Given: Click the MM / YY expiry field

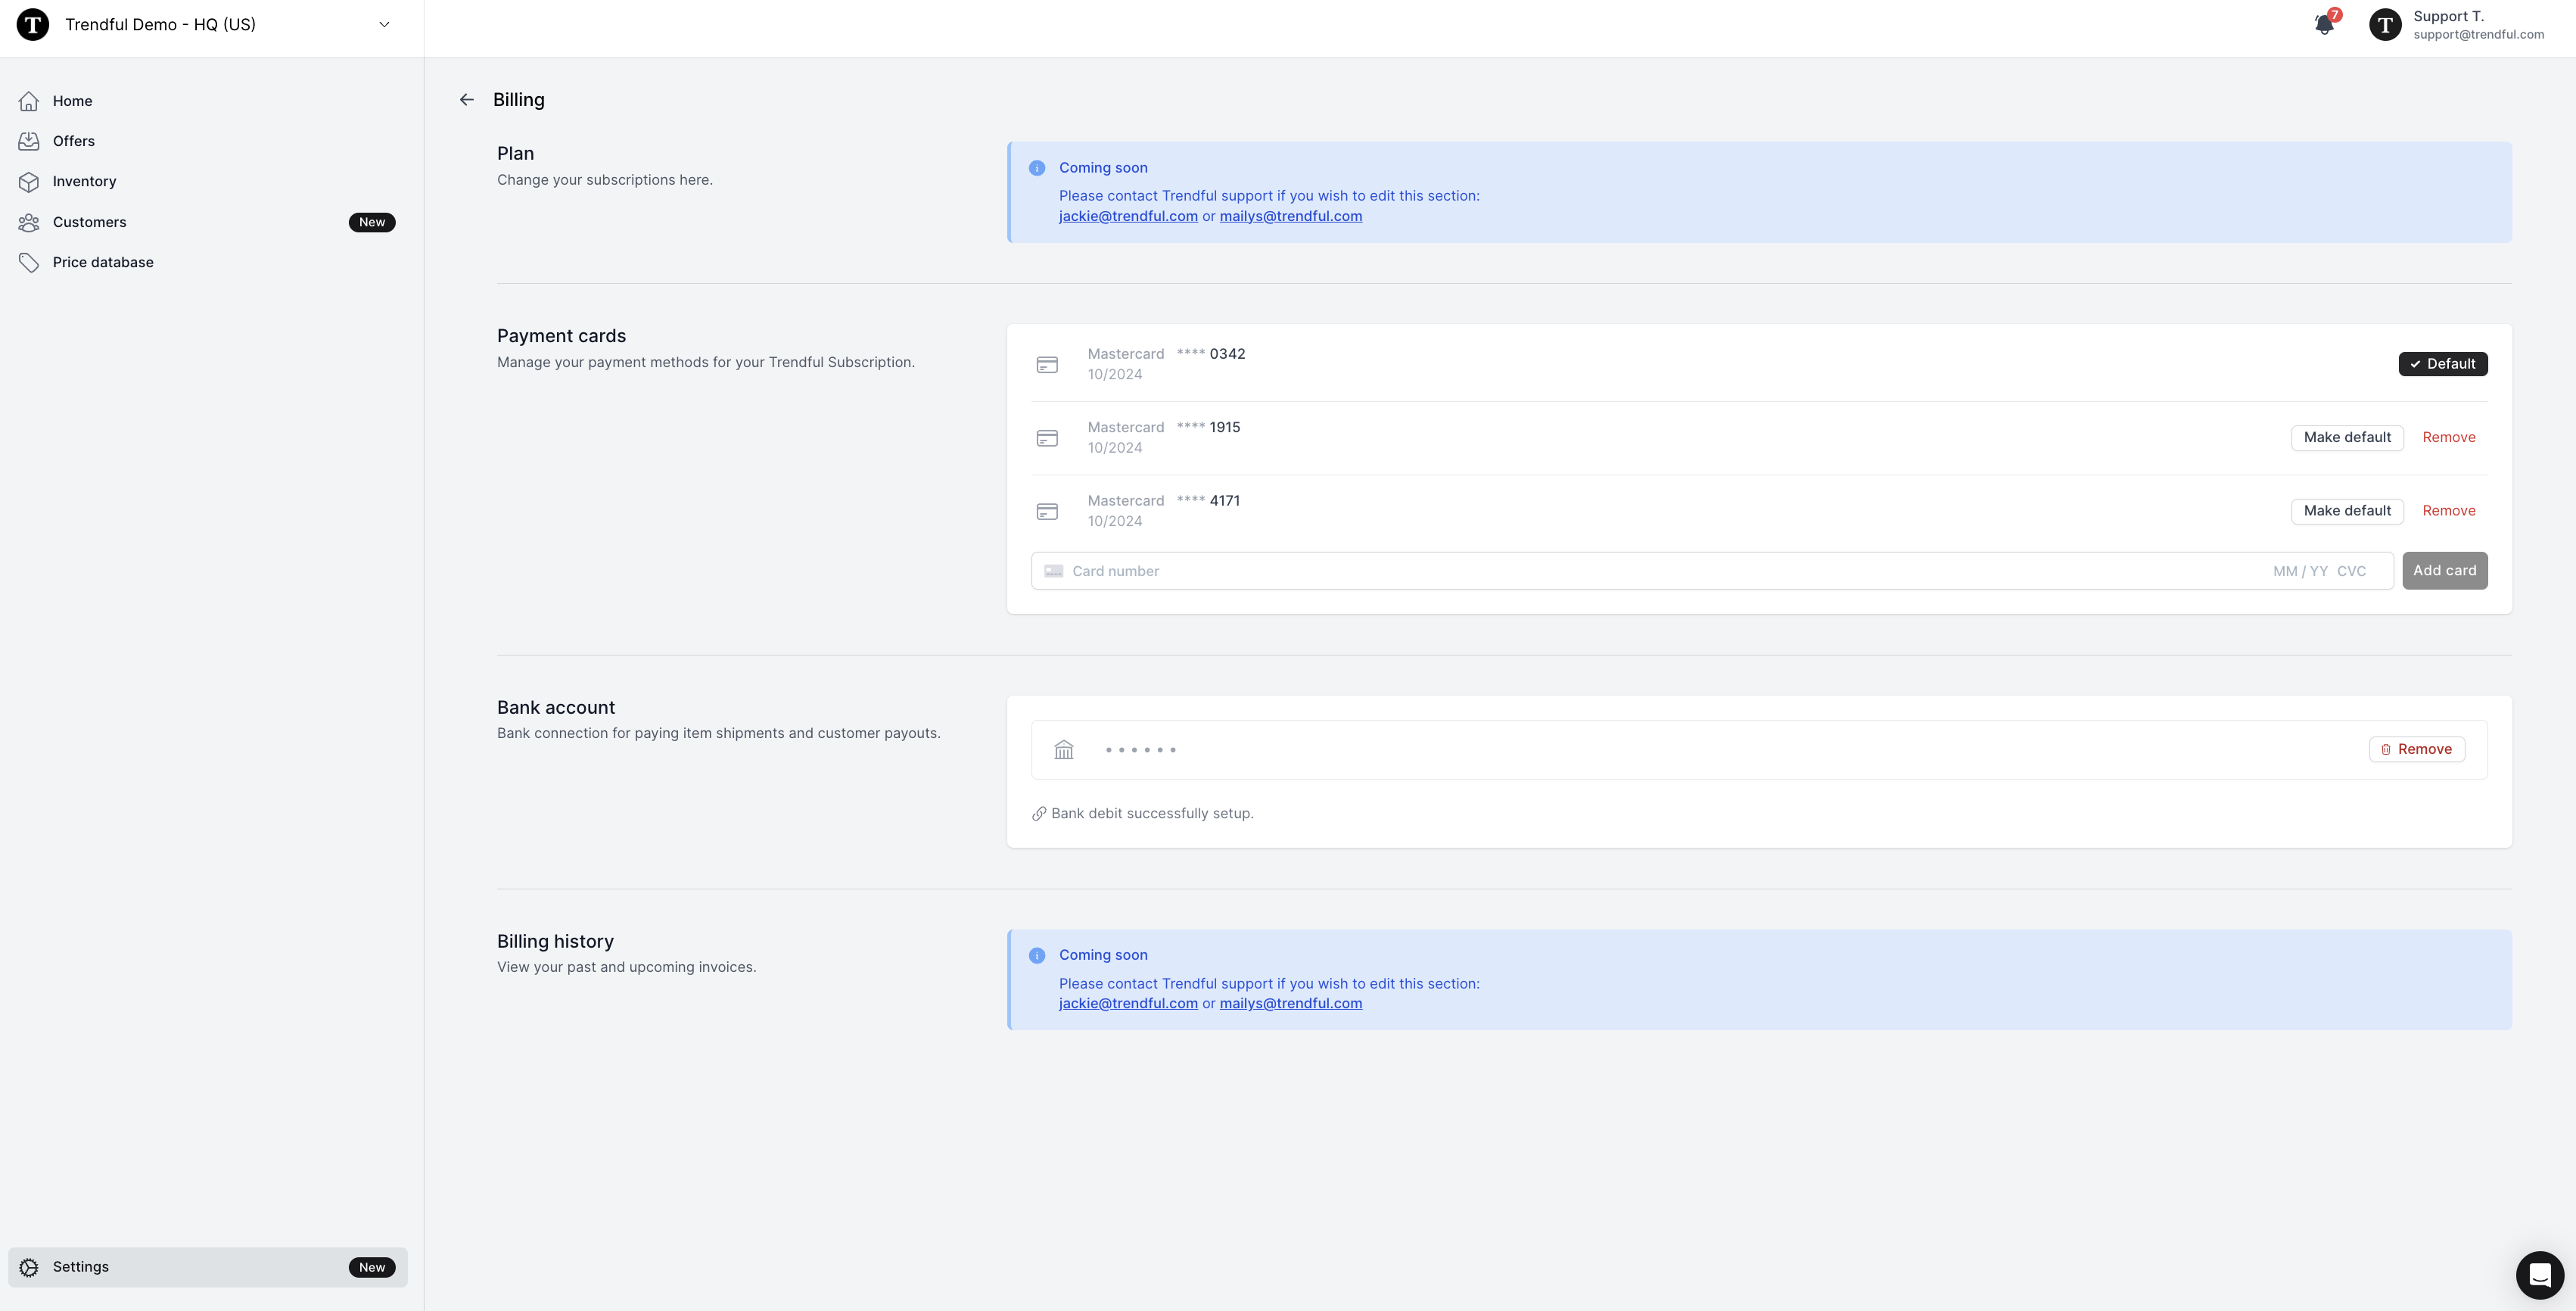Looking at the screenshot, I should click(2300, 571).
